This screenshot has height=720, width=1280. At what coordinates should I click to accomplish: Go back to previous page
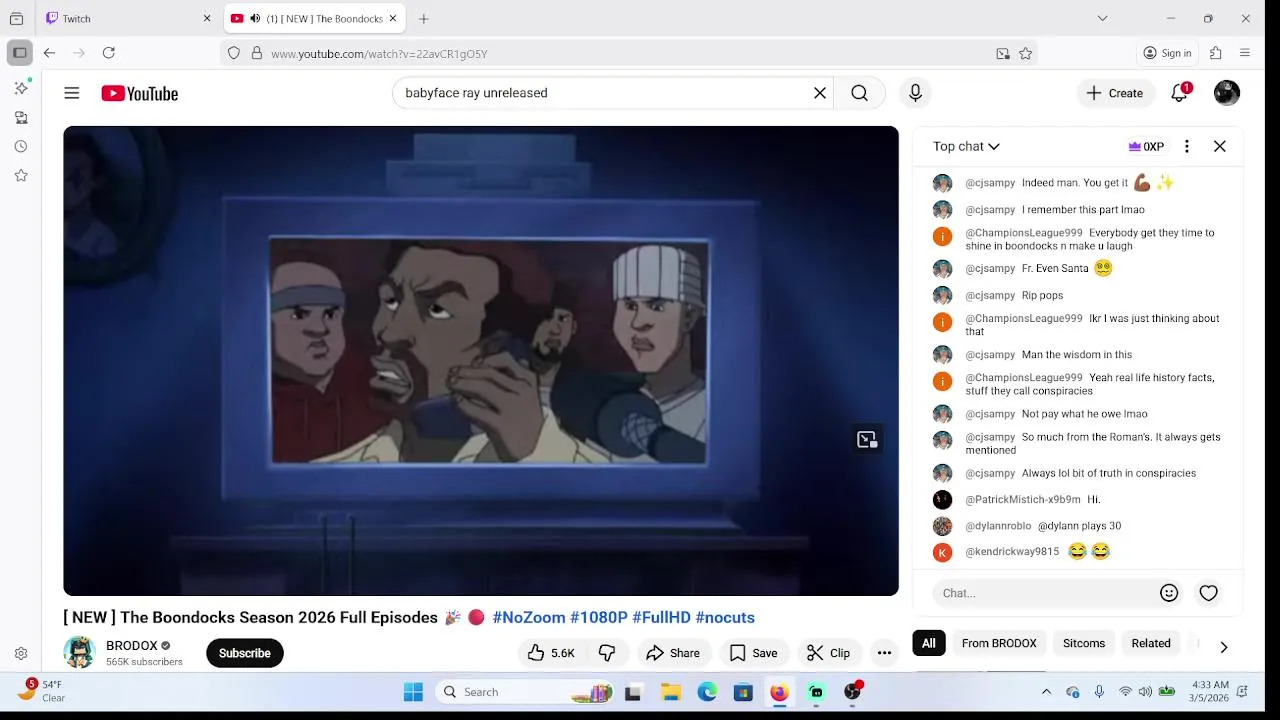[x=49, y=53]
